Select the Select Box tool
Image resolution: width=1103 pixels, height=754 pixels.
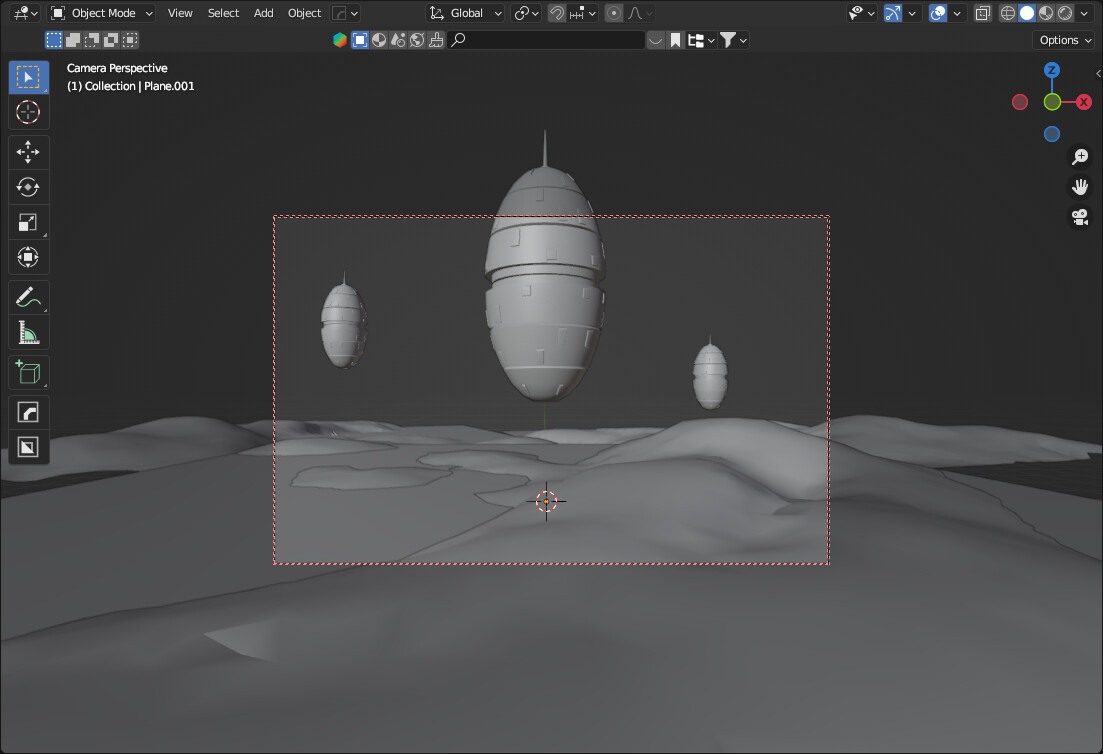[28, 77]
